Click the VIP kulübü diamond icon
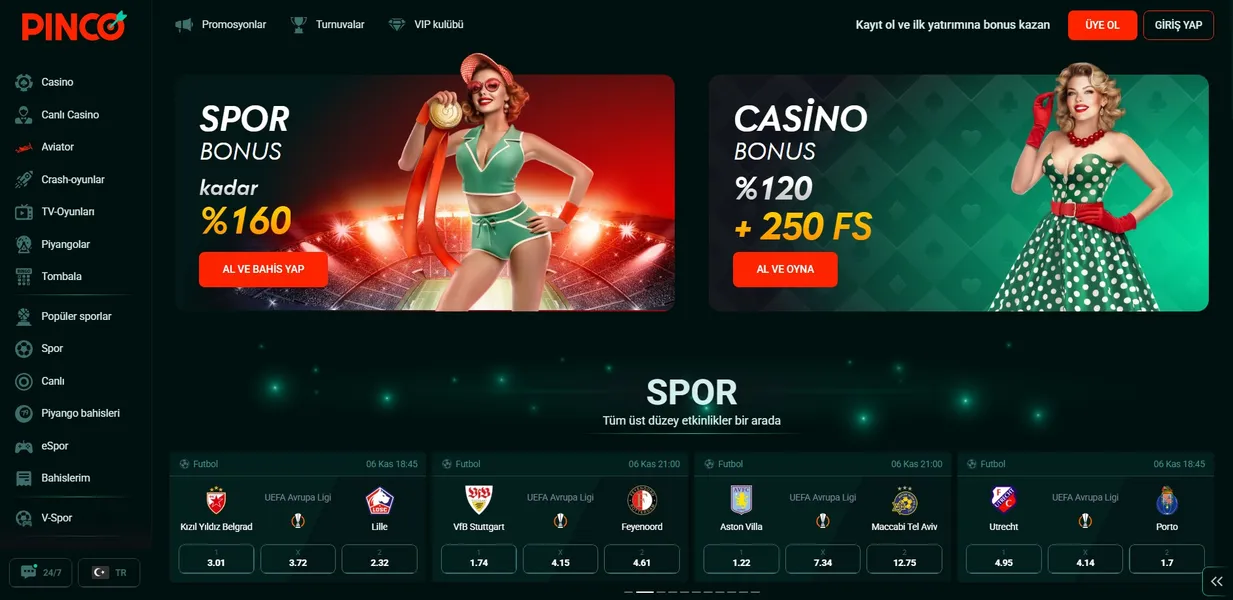Image resolution: width=1233 pixels, height=600 pixels. [397, 24]
